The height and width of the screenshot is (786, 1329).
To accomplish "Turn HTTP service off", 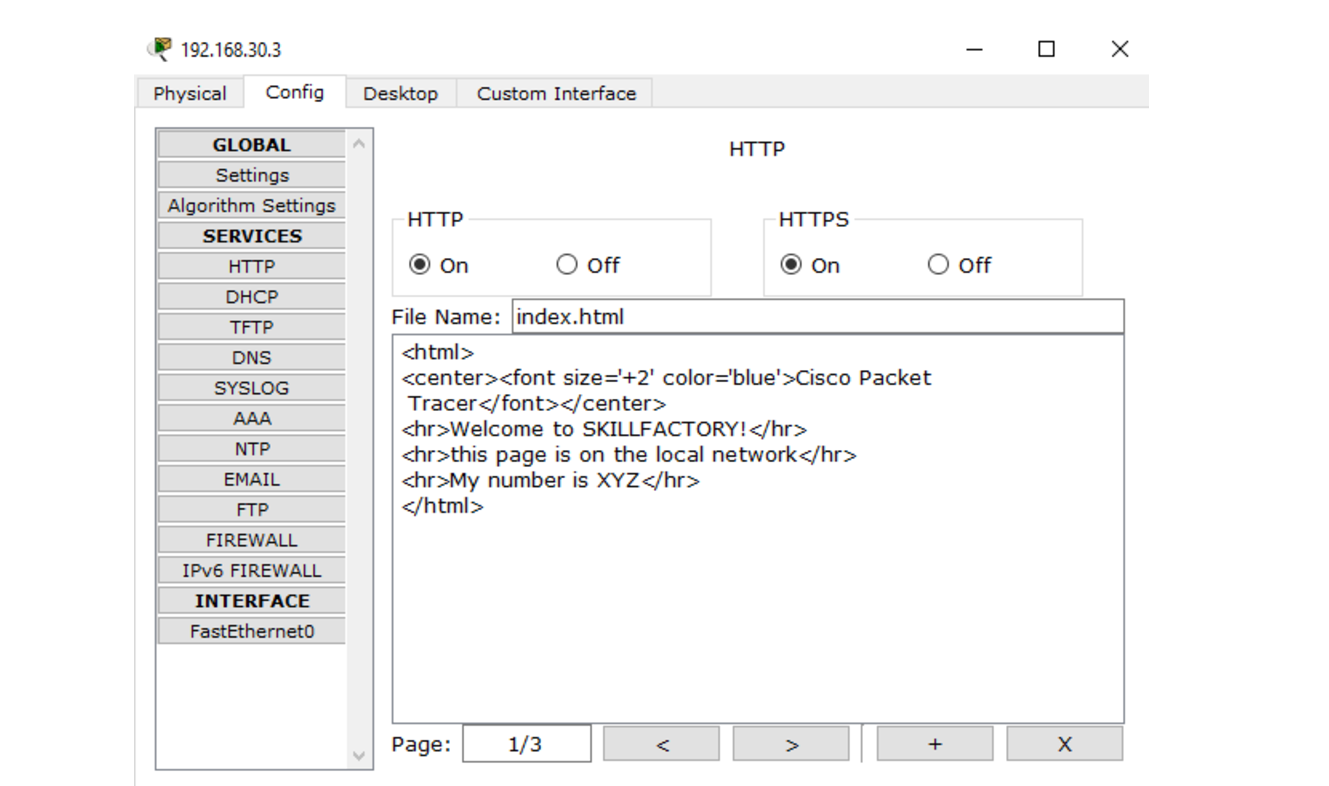I will [x=567, y=265].
